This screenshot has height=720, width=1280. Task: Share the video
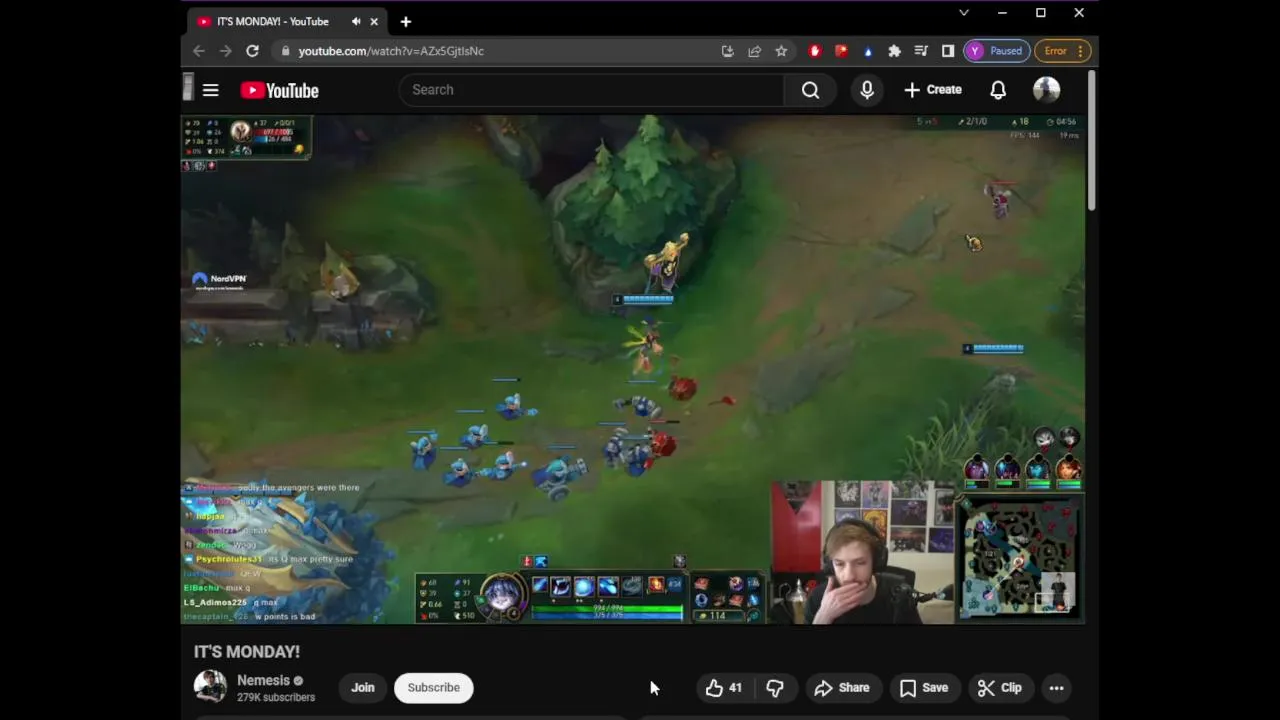[842, 688]
